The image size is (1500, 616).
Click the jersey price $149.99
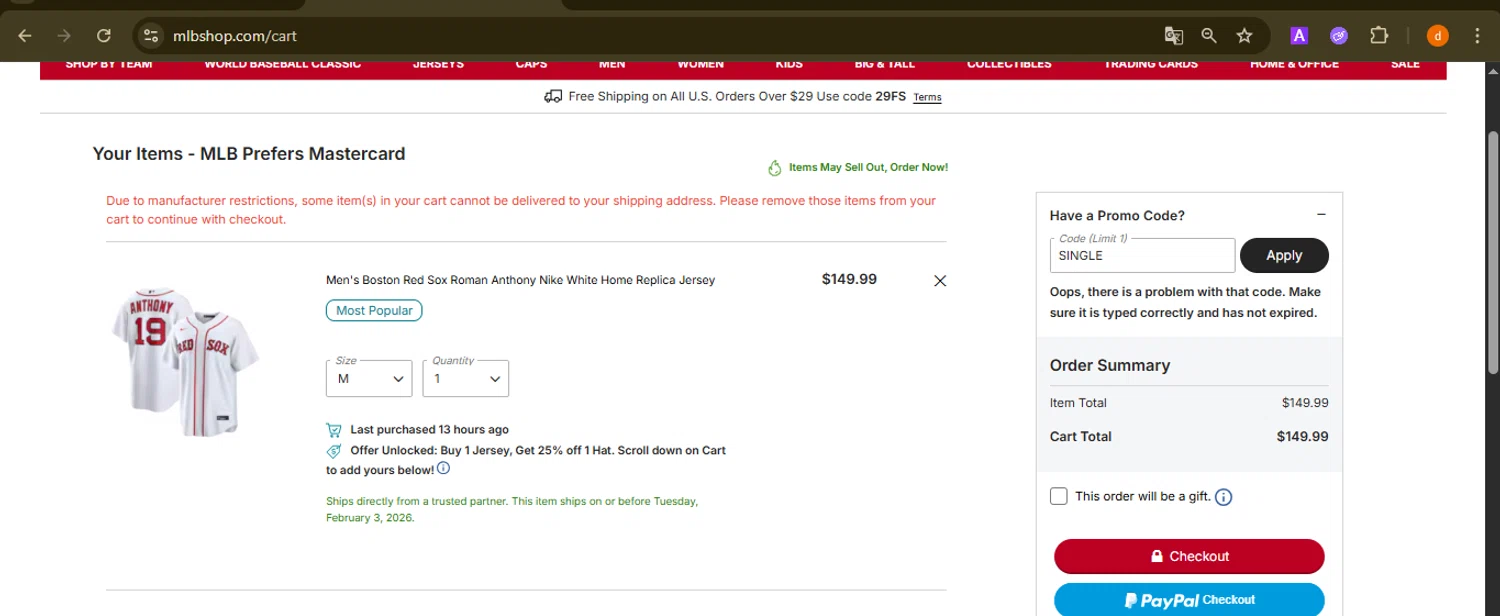[x=849, y=279]
